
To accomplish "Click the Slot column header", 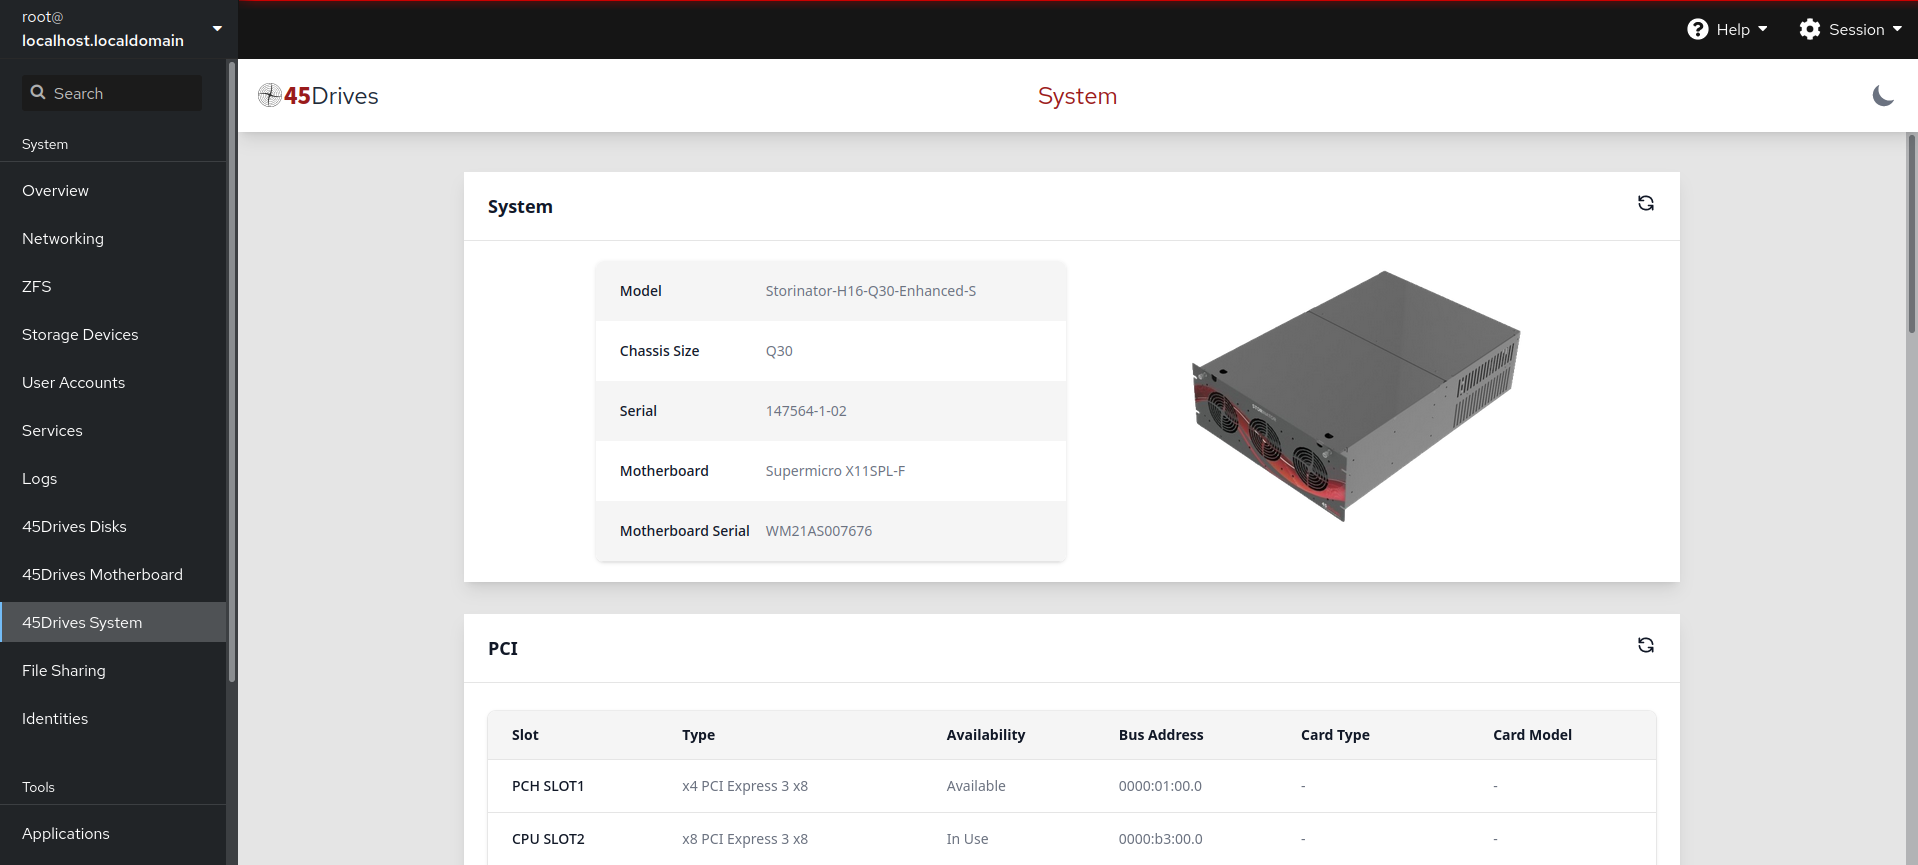I will (x=525, y=735).
